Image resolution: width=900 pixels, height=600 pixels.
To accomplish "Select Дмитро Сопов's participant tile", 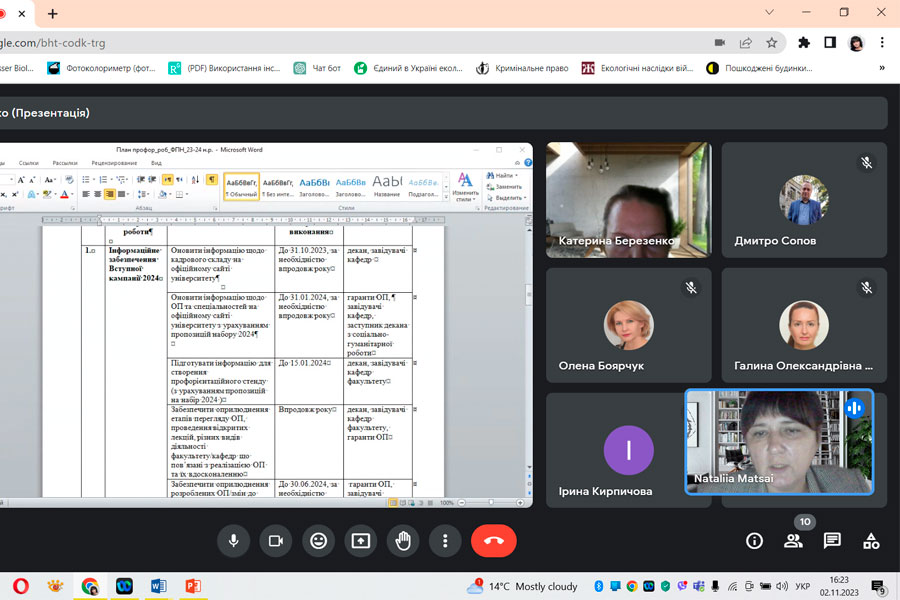I will pos(804,200).
